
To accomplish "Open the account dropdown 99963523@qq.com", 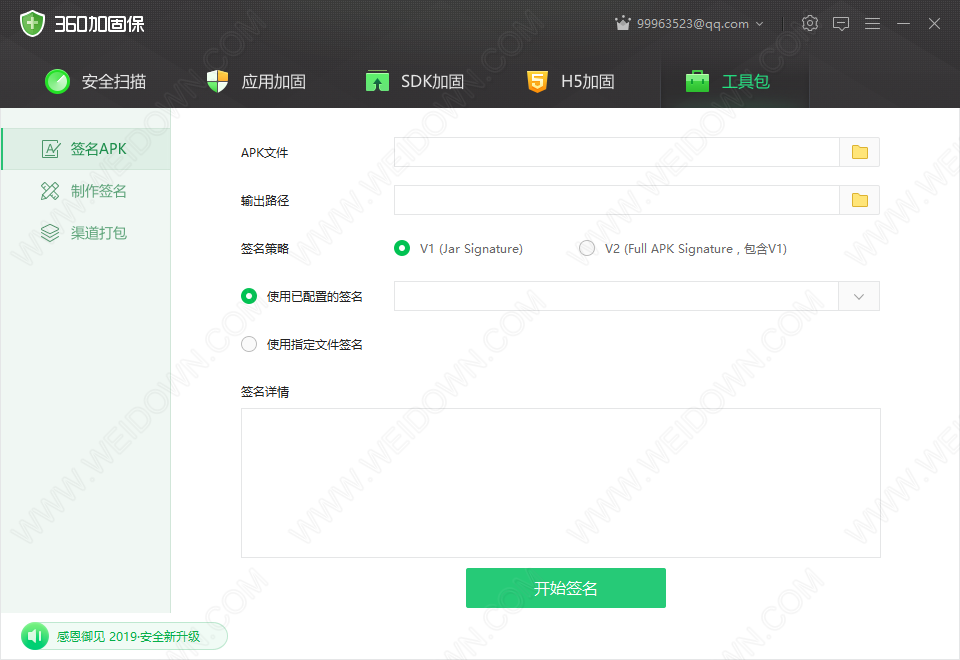I will click(700, 24).
